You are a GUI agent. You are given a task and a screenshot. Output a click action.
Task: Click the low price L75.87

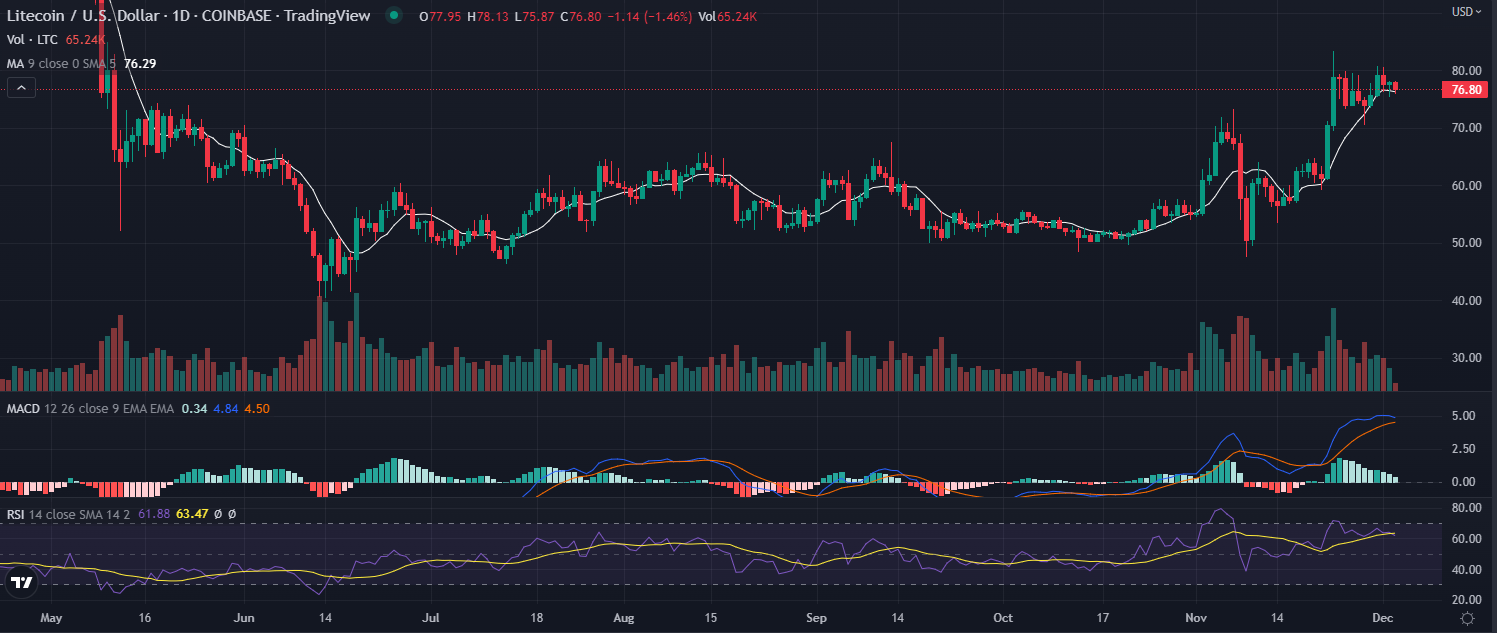coord(535,15)
